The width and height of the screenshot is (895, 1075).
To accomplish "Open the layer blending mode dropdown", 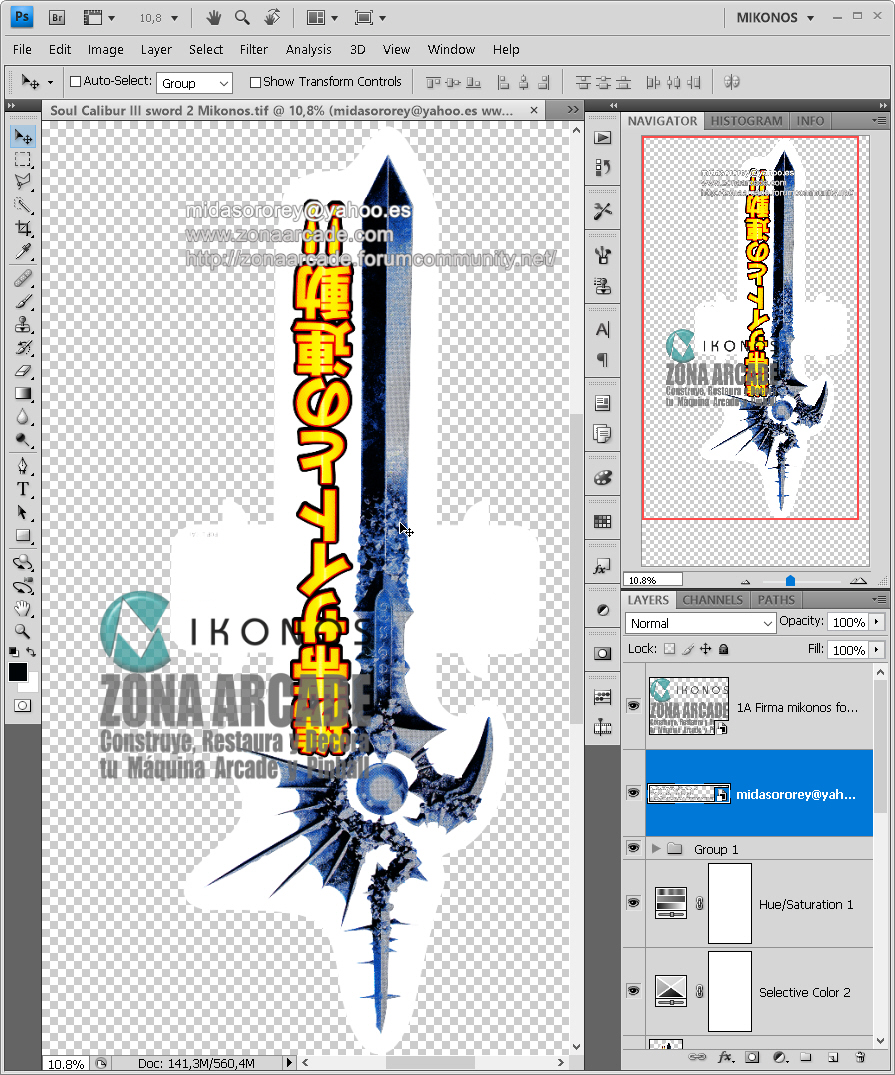I will pos(699,622).
